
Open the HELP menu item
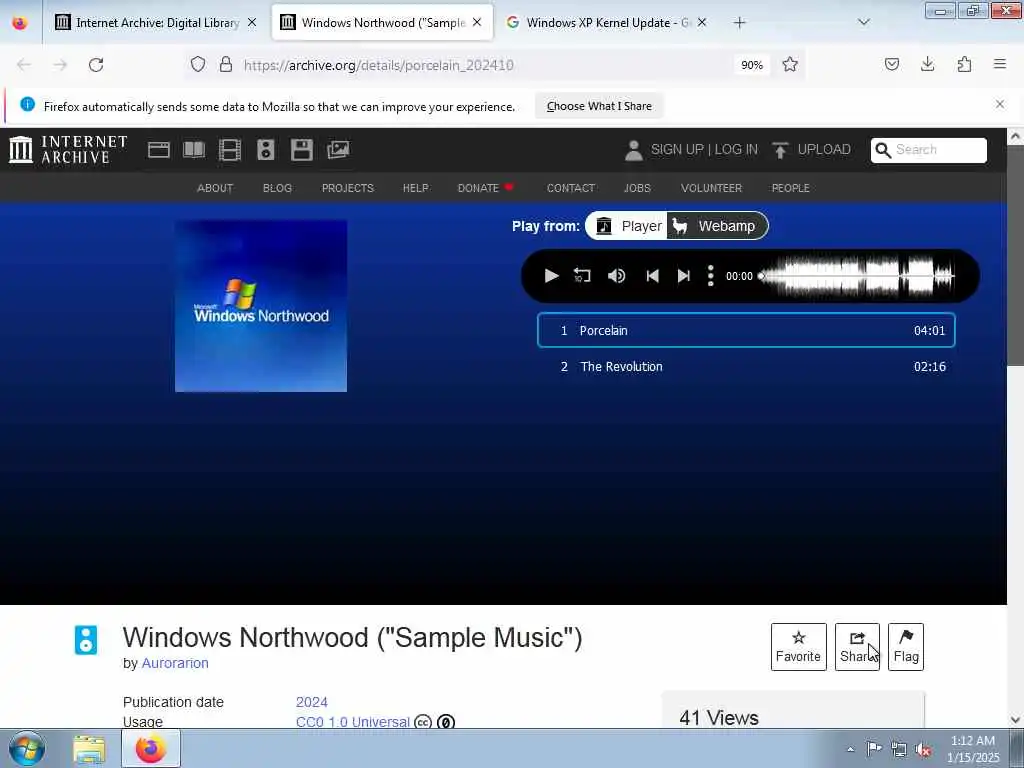[415, 188]
